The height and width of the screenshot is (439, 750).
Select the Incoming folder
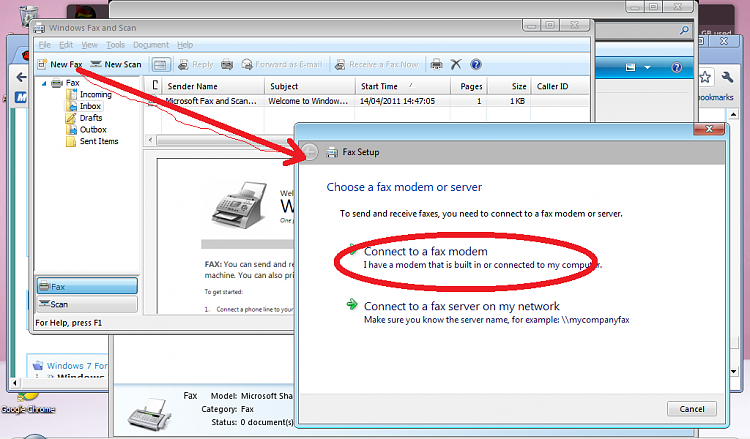coord(89,94)
